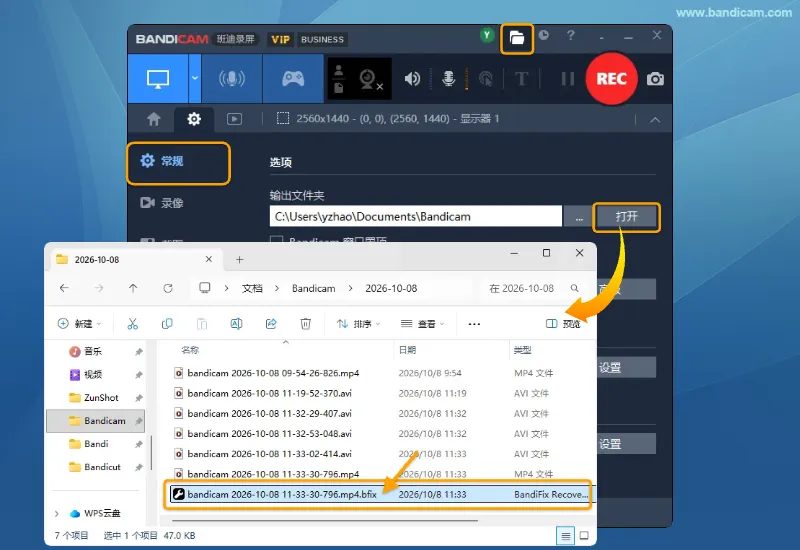Switch to details view icon in status bar
Viewport: 800px width, 550px height.
[x=565, y=536]
